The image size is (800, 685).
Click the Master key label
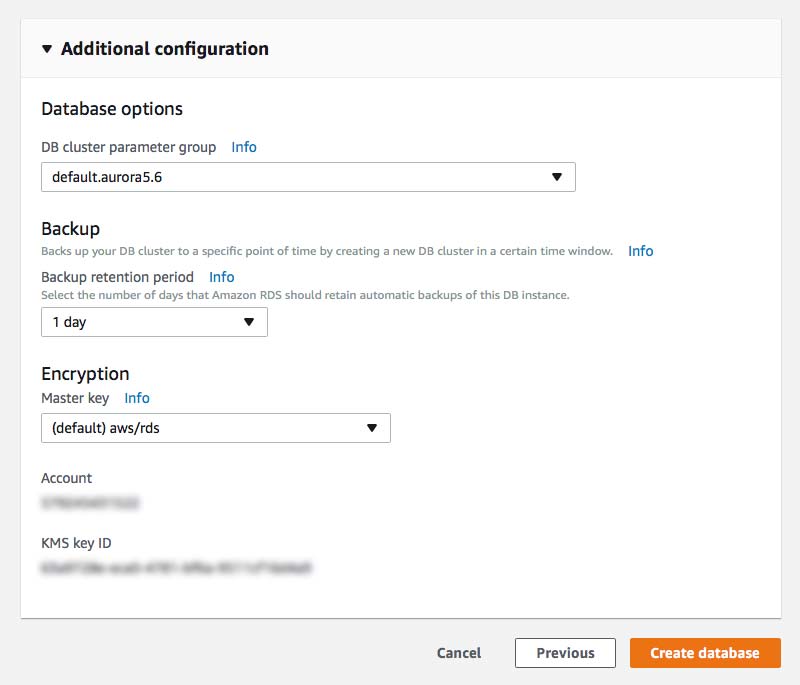tap(75, 398)
